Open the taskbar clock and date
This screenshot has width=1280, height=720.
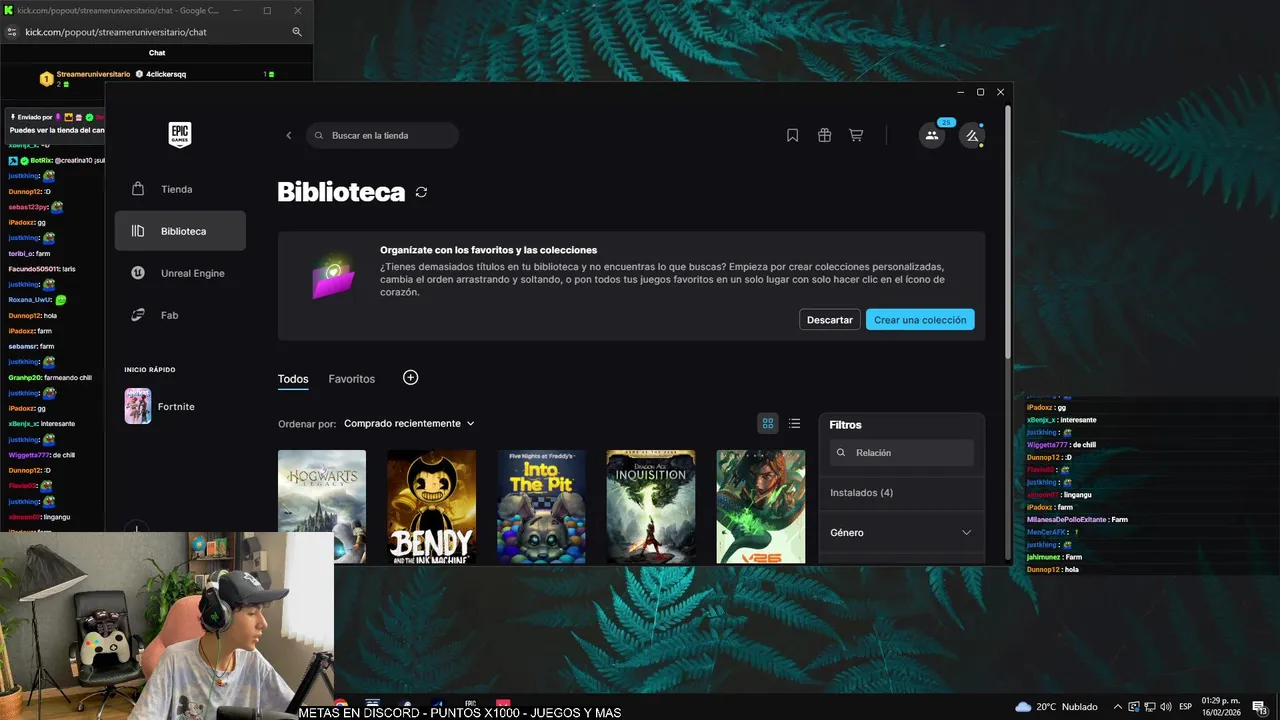pyautogui.click(x=1220, y=706)
